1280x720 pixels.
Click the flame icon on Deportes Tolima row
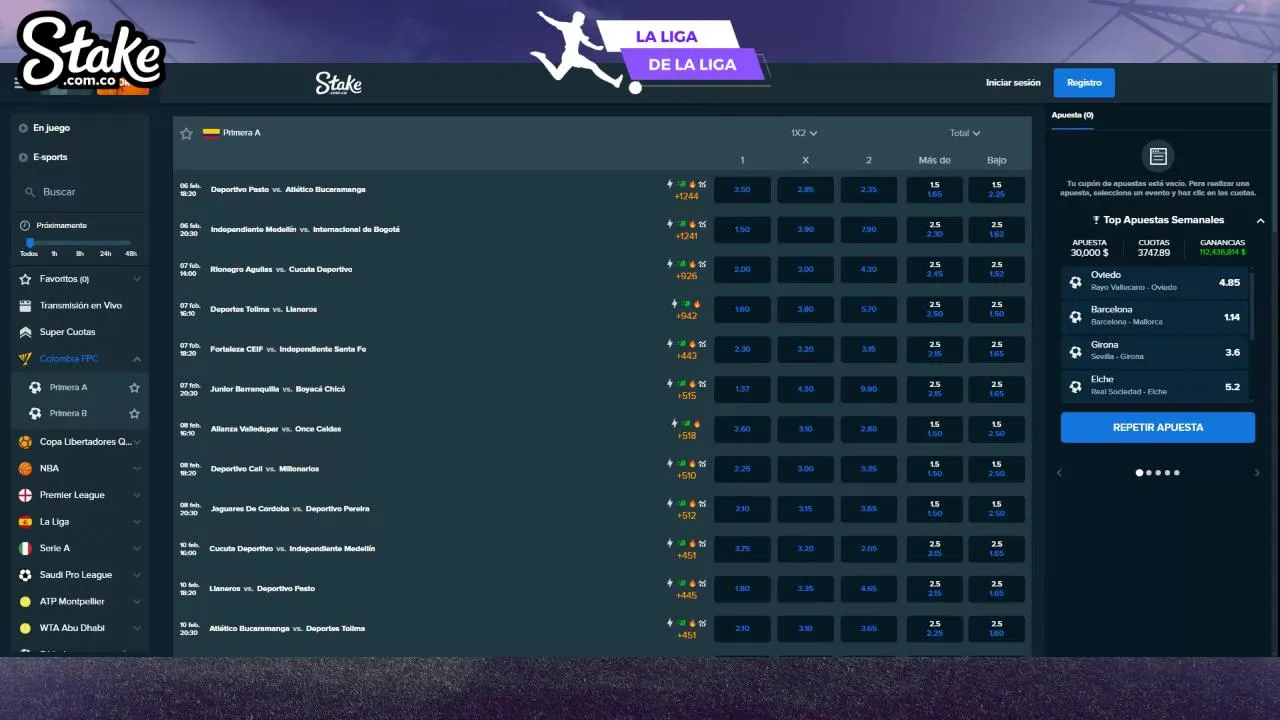coord(697,304)
